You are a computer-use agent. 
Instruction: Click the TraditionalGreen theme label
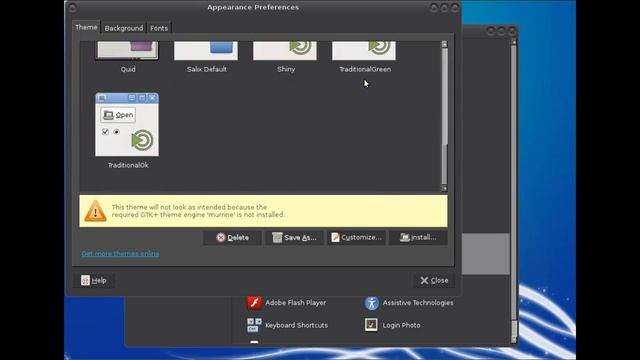365,69
